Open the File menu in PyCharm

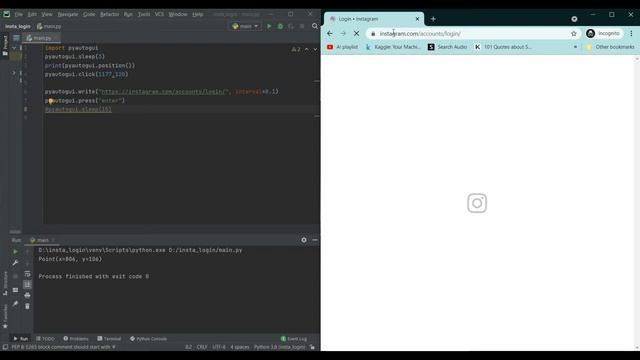(x=19, y=14)
